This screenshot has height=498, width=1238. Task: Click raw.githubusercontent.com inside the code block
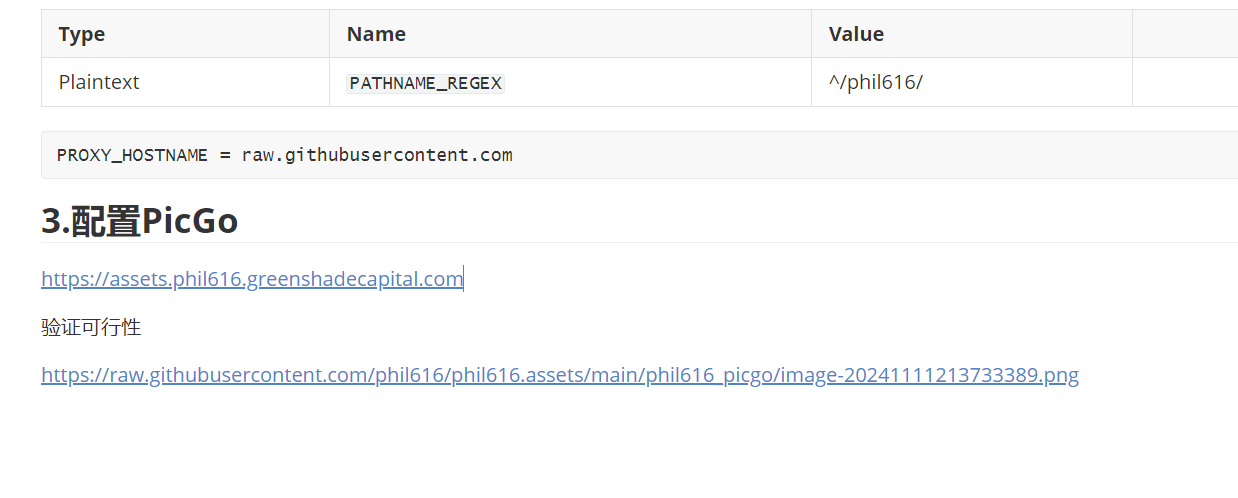click(x=377, y=155)
